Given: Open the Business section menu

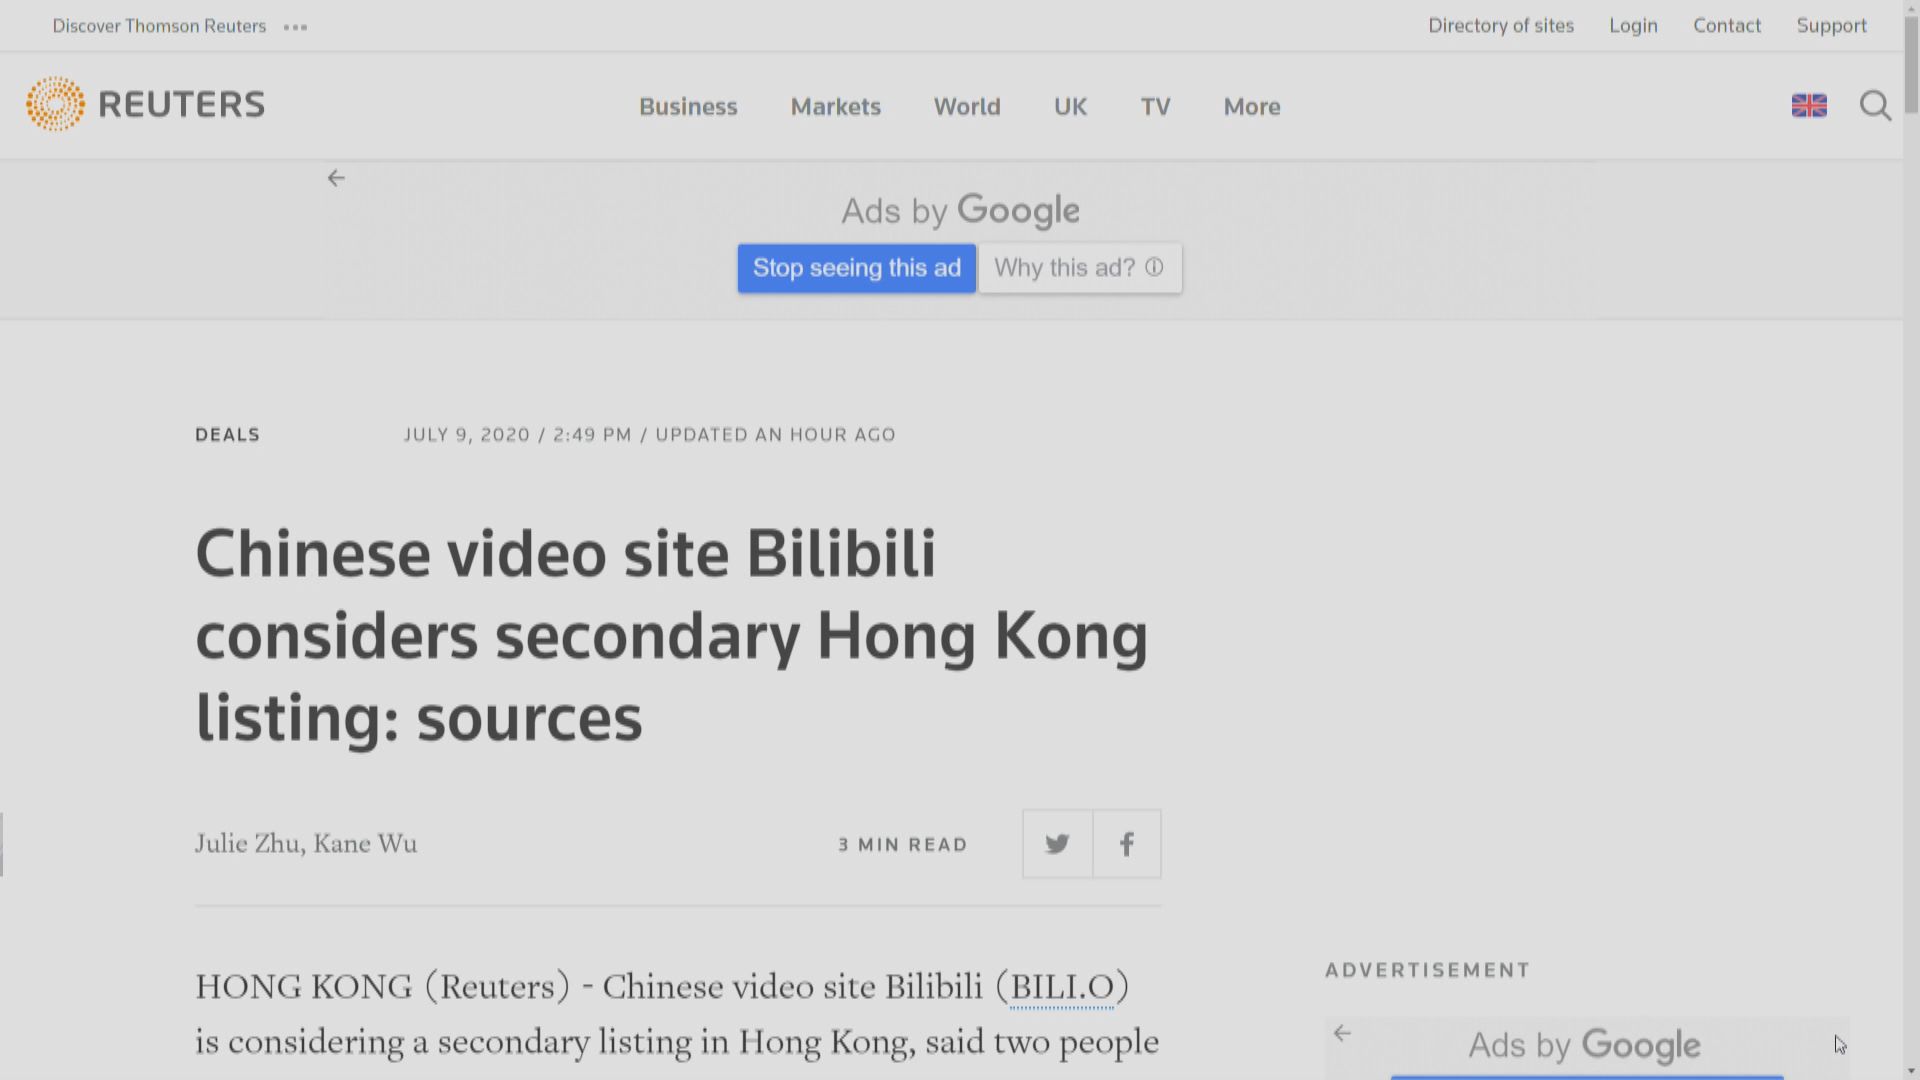Looking at the screenshot, I should click(x=688, y=106).
